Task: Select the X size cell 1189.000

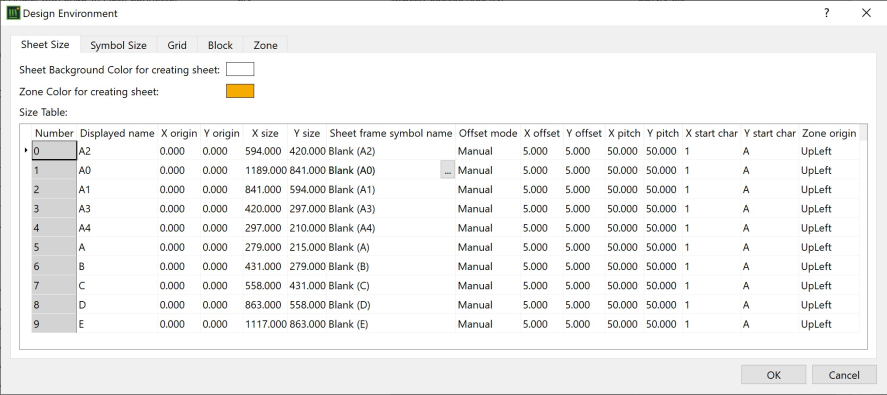Action: point(265,170)
